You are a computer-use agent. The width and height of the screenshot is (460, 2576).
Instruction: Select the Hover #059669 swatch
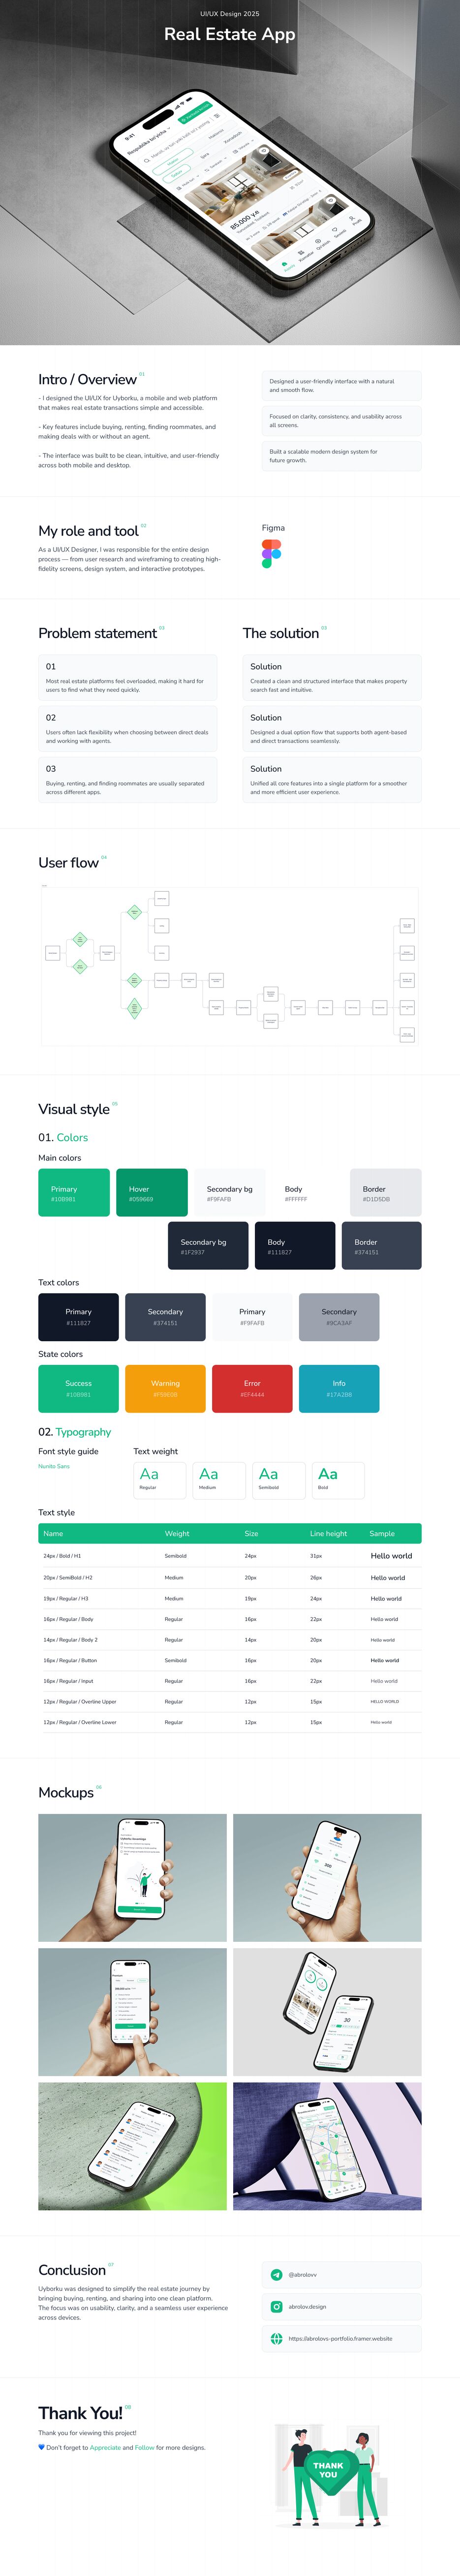point(152,1193)
